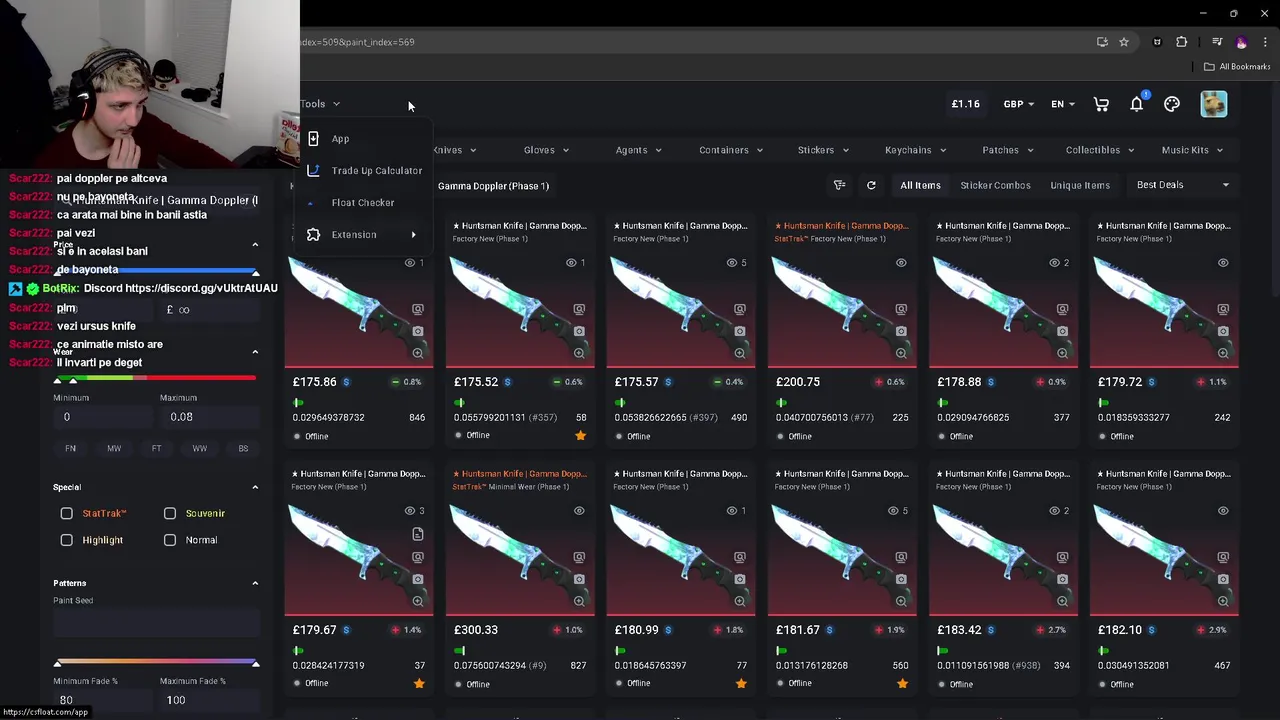
Task: Collapse the Special filter section
Action: click(255, 487)
